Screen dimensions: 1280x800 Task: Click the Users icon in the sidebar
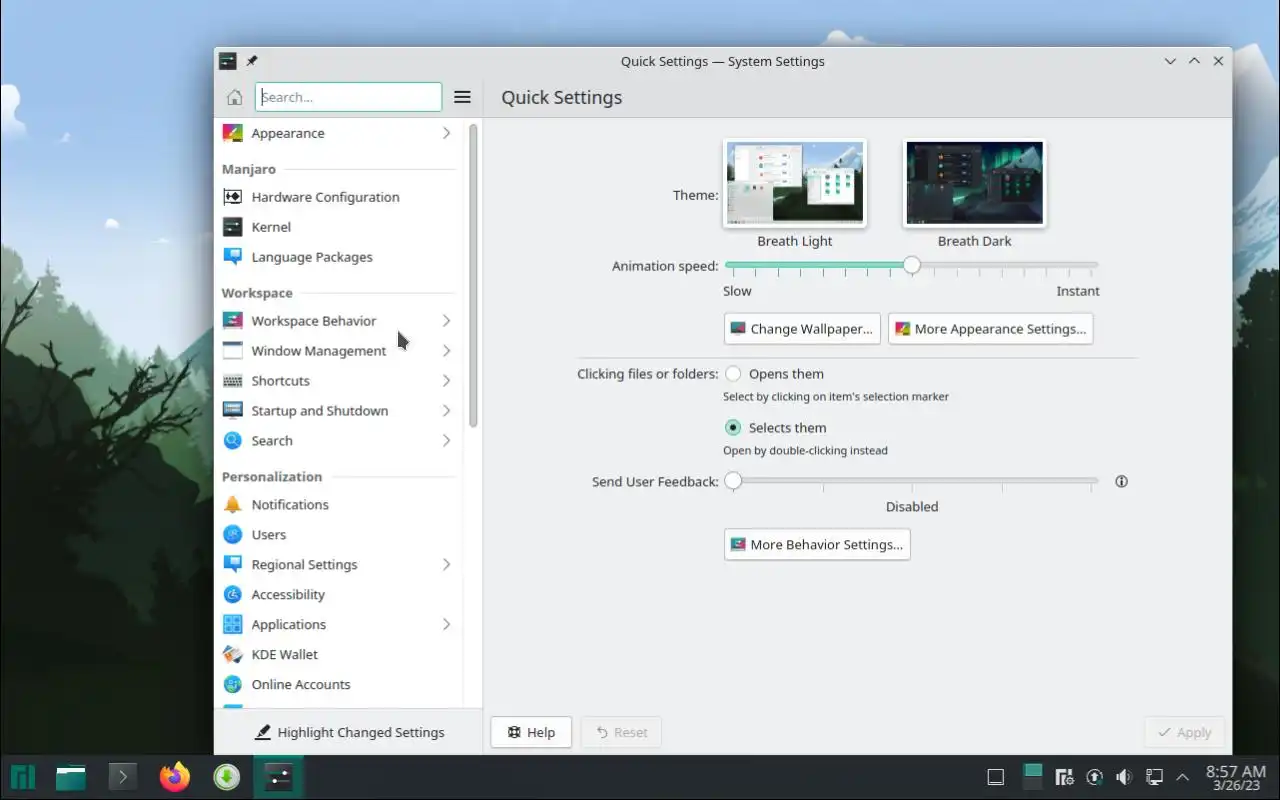tap(232, 535)
